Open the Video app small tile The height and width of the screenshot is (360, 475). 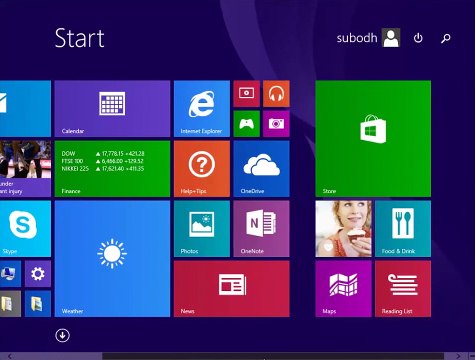click(247, 93)
